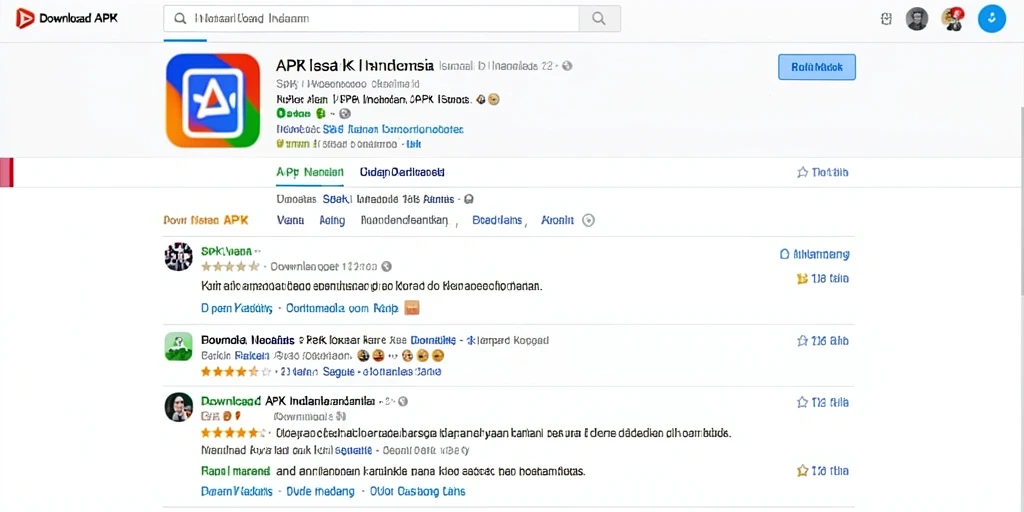Select the 'Aeing' filter link
The height and width of the screenshot is (512, 1024).
pyautogui.click(x=332, y=221)
